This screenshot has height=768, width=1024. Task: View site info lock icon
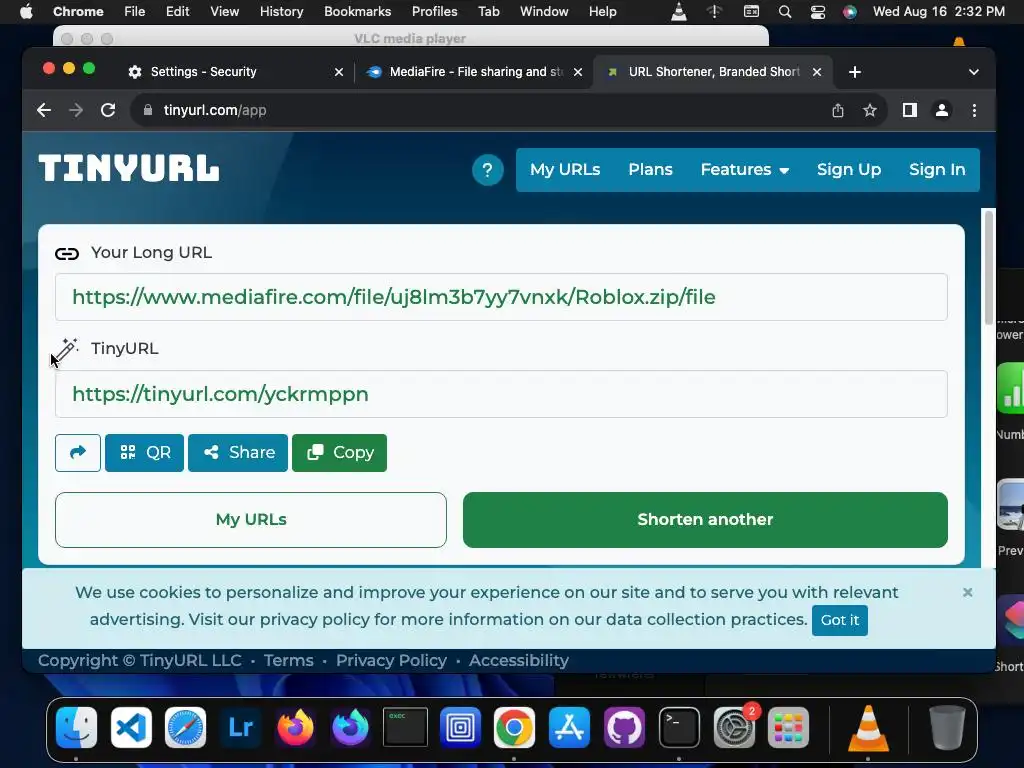[148, 110]
